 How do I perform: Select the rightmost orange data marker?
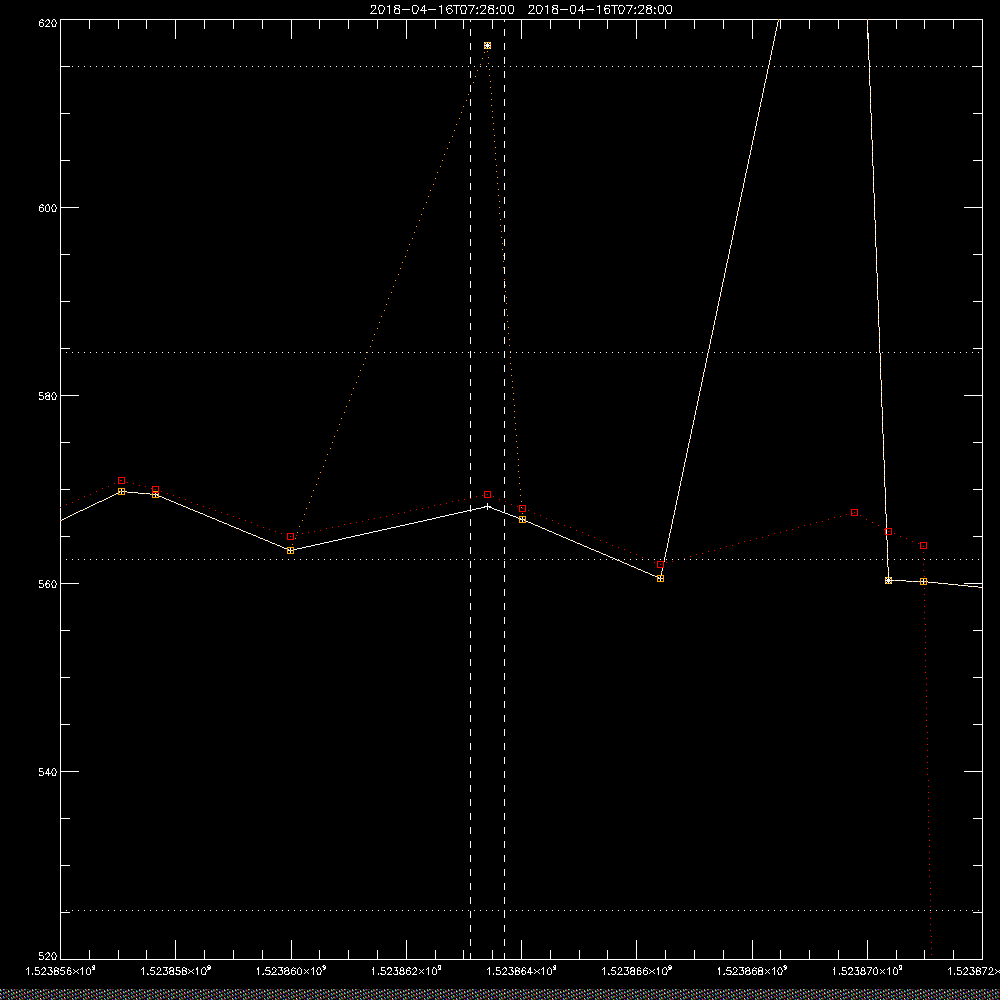click(923, 582)
